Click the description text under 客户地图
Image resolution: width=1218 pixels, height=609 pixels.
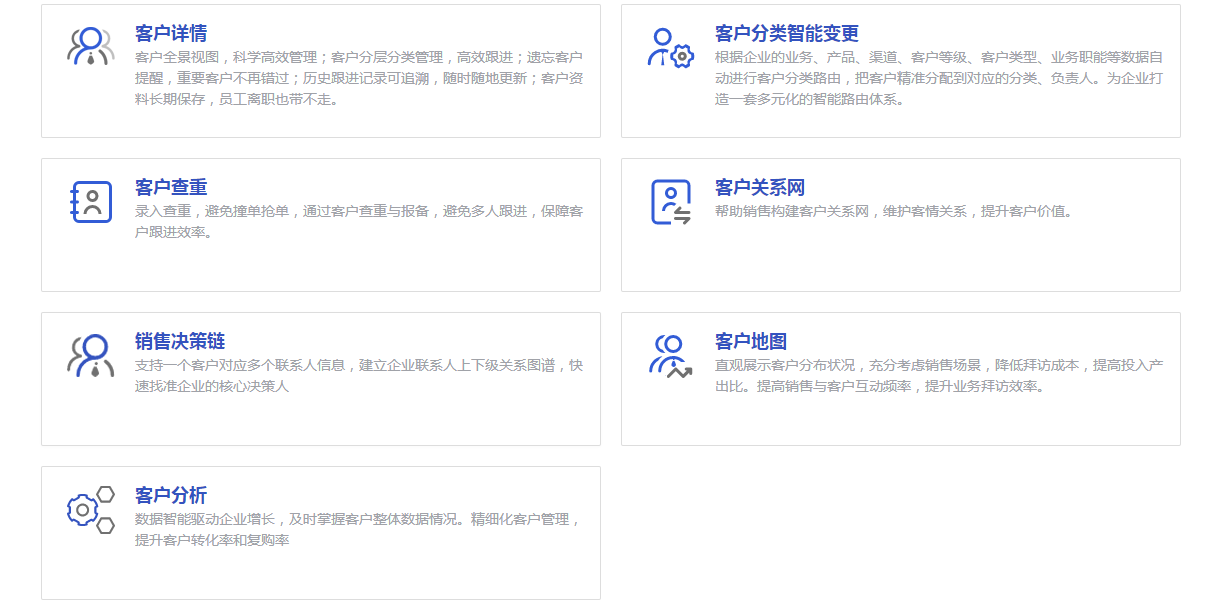point(938,376)
